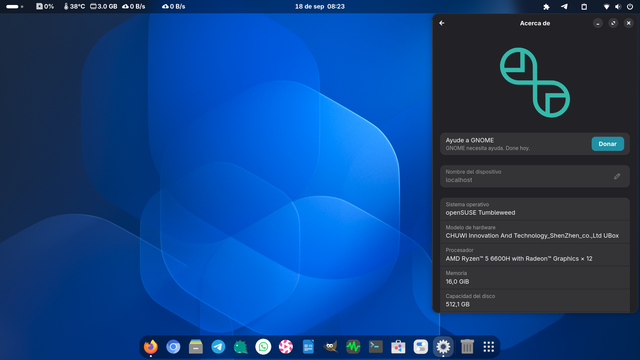Screen dimensions: 640x360
Task: Edit device name with the pencil icon
Action: [x=617, y=176]
